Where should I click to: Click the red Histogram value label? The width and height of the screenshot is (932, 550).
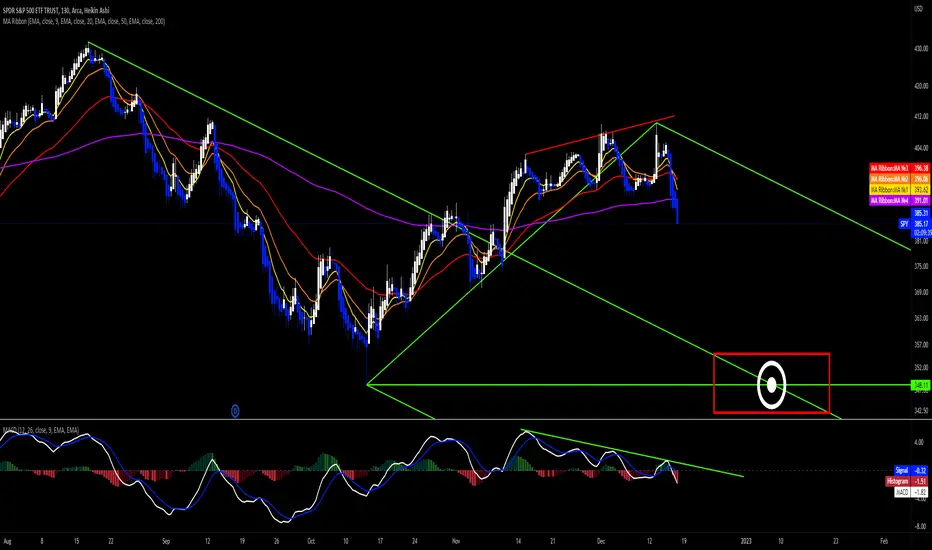(907, 481)
